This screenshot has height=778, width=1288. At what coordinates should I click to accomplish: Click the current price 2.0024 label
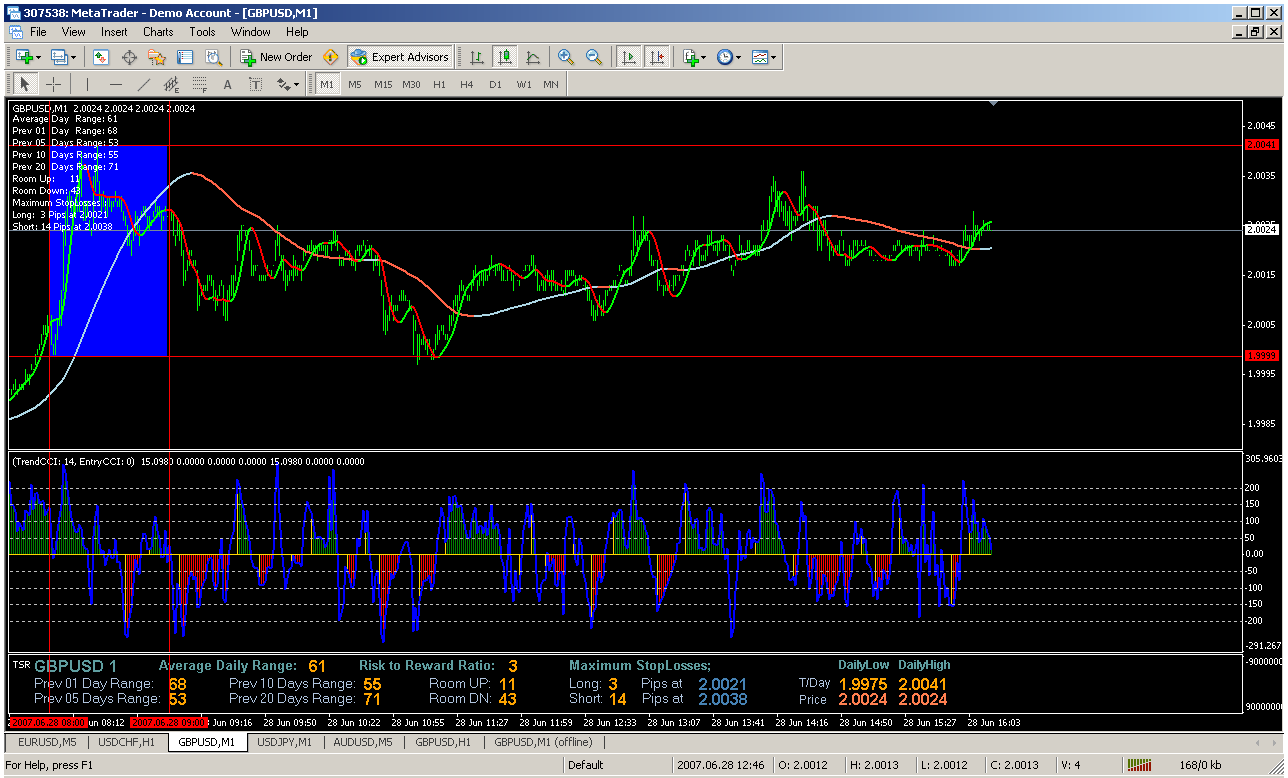click(x=1262, y=230)
